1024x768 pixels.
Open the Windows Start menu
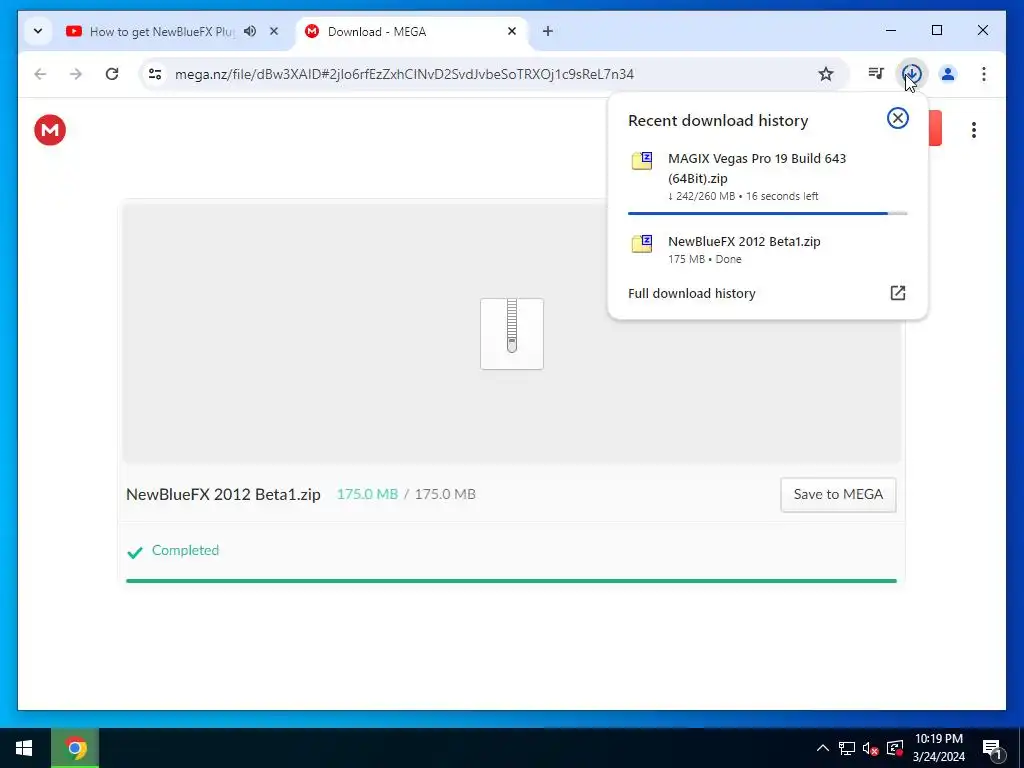[24, 748]
